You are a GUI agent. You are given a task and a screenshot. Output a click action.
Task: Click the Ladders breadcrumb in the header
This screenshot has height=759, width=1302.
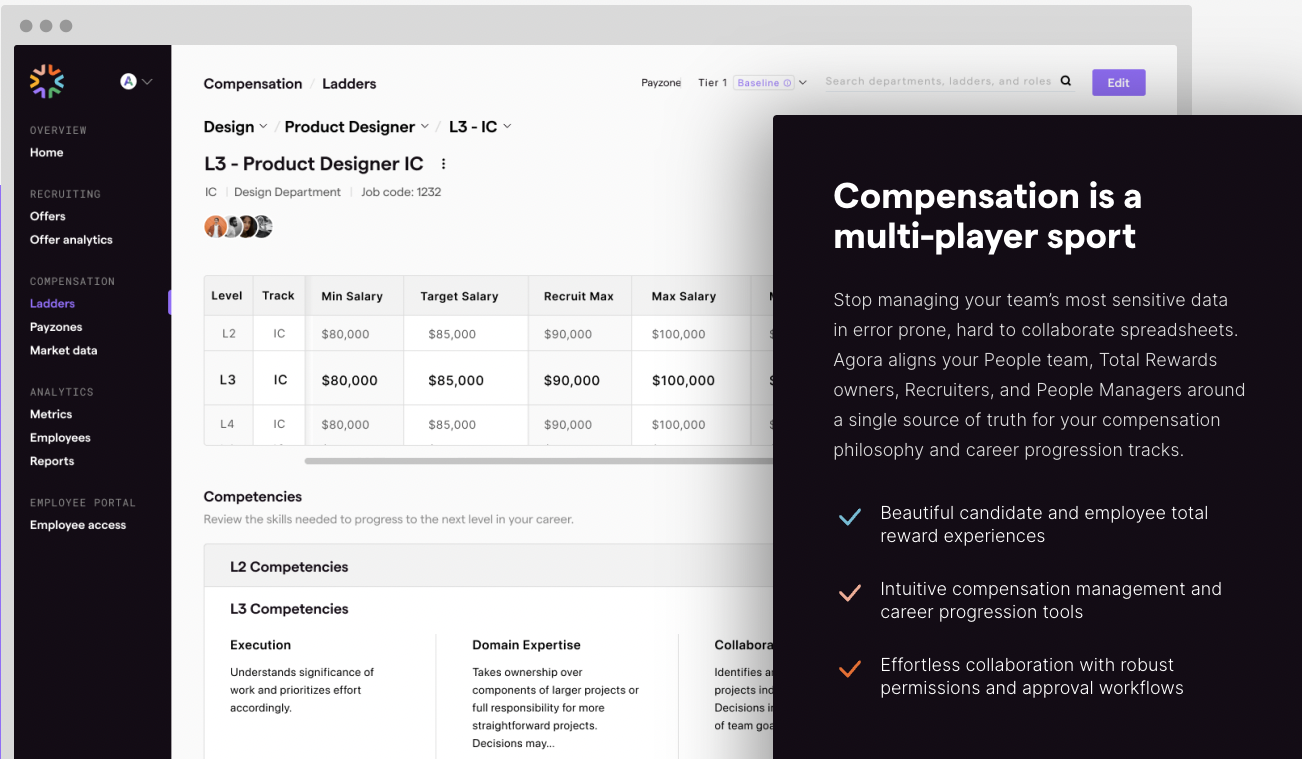(x=349, y=84)
